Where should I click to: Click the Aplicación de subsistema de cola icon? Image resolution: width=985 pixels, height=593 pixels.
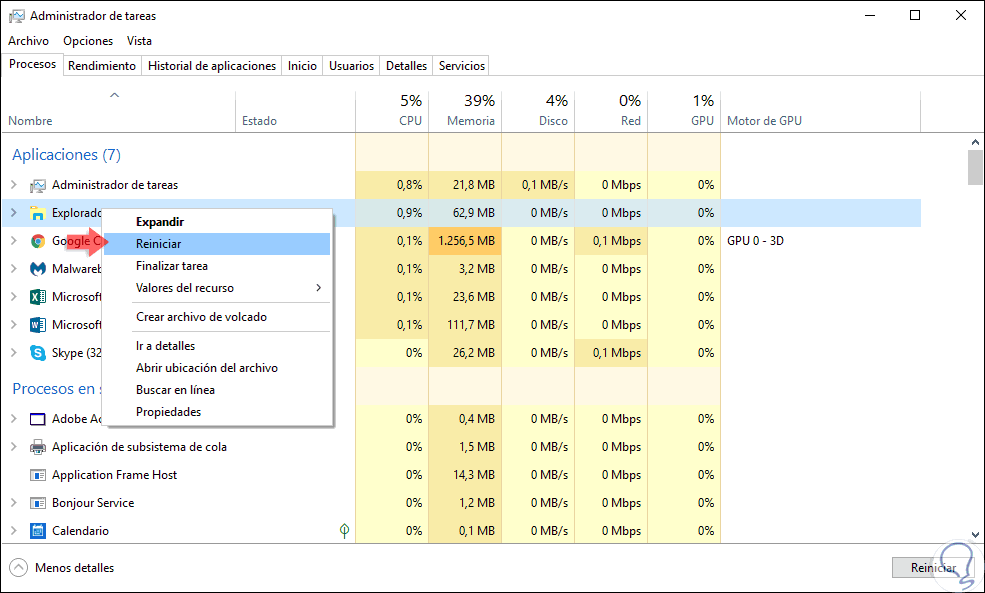point(38,447)
